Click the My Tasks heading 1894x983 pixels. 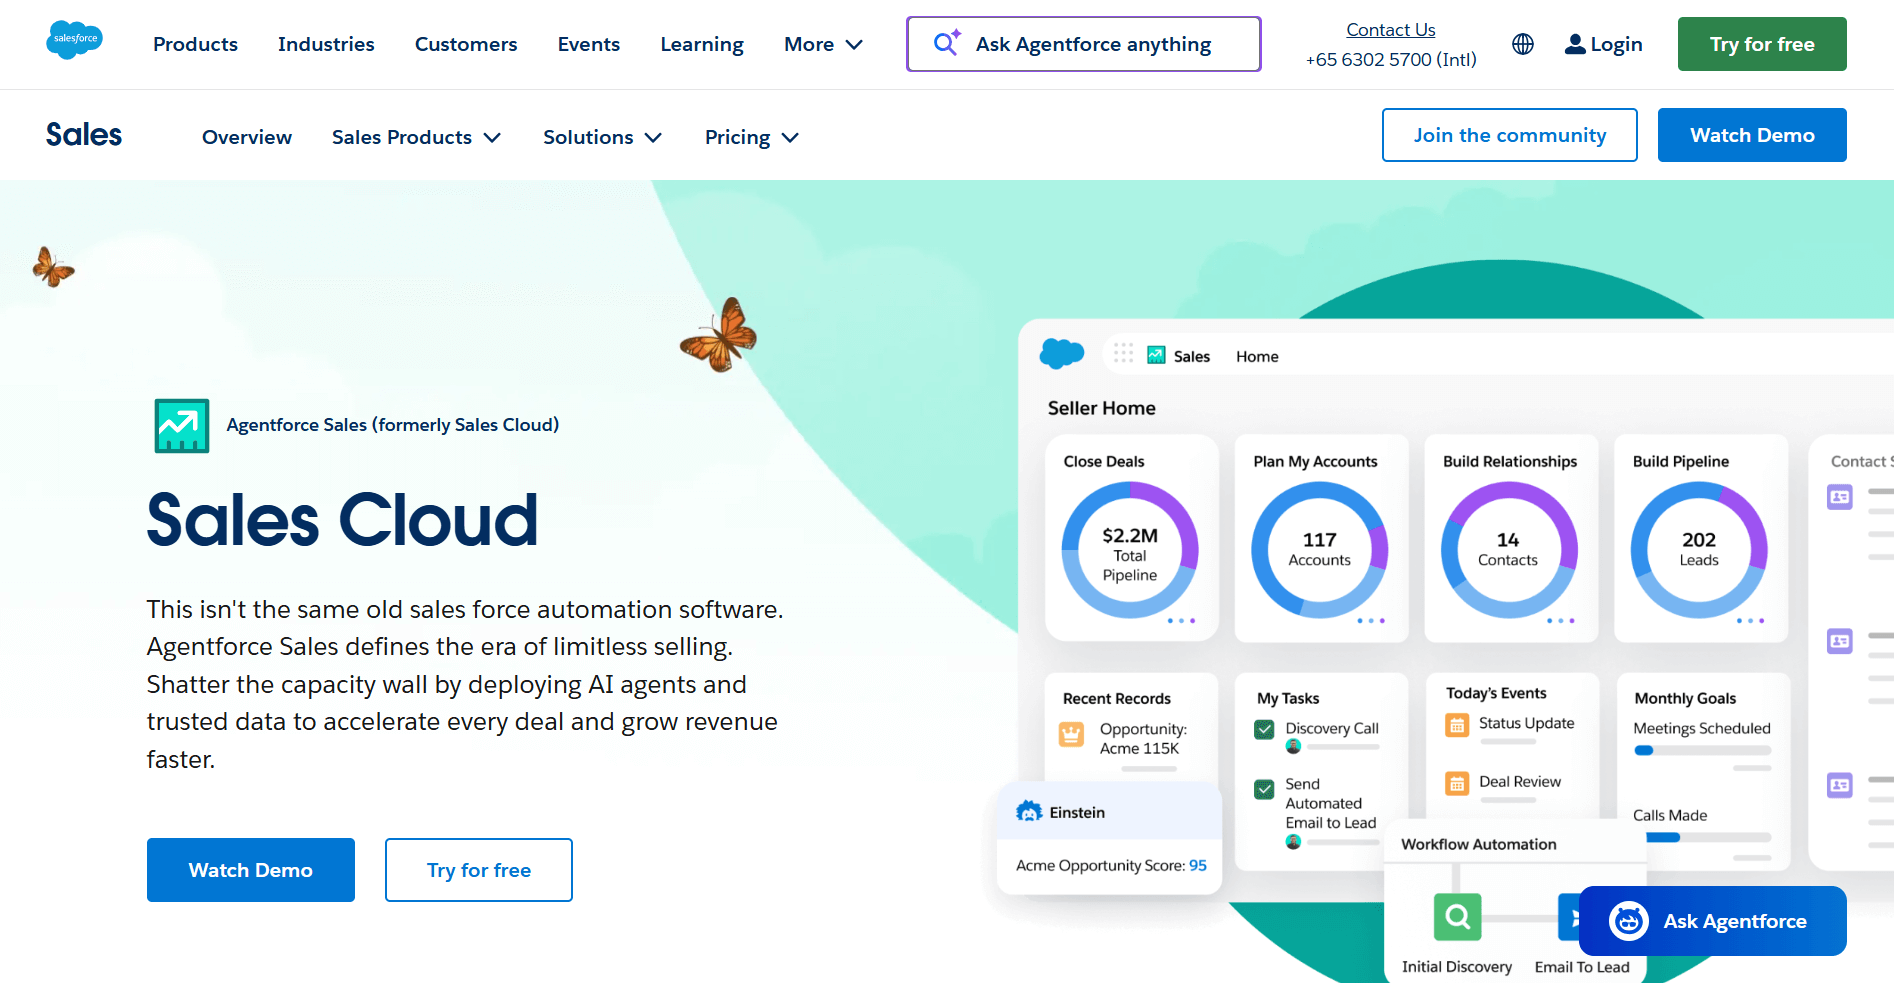(1288, 698)
